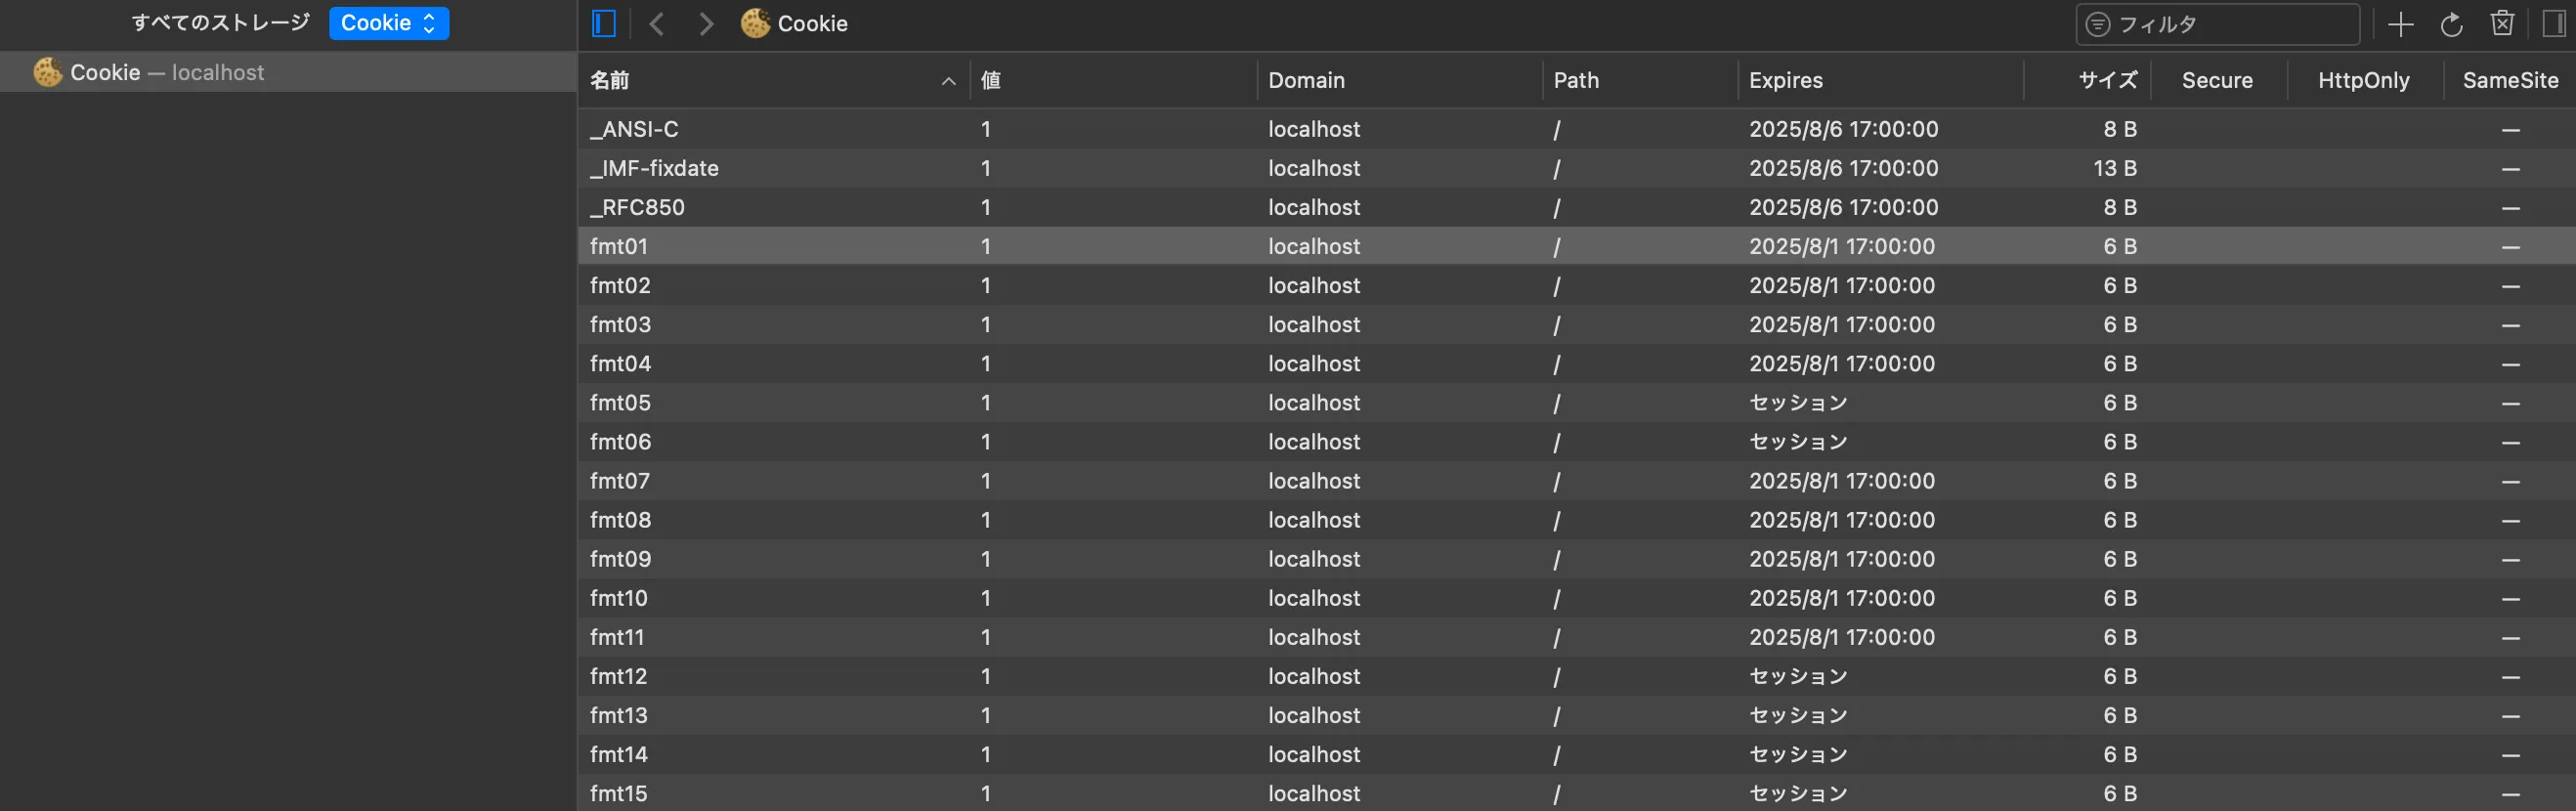Screen dimensions: 2576x811
Task: Toggle the right details sidebar icon
Action: pyautogui.click(x=2553, y=24)
